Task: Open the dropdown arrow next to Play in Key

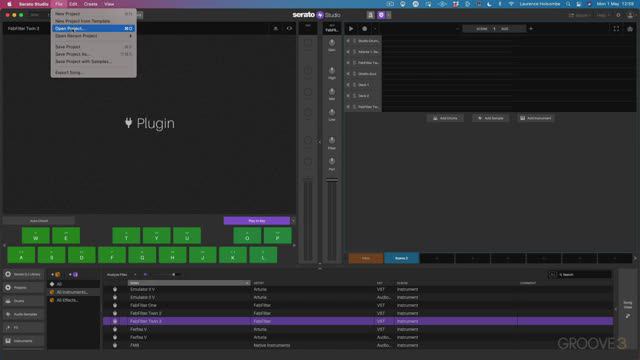Action: pyautogui.click(x=293, y=221)
